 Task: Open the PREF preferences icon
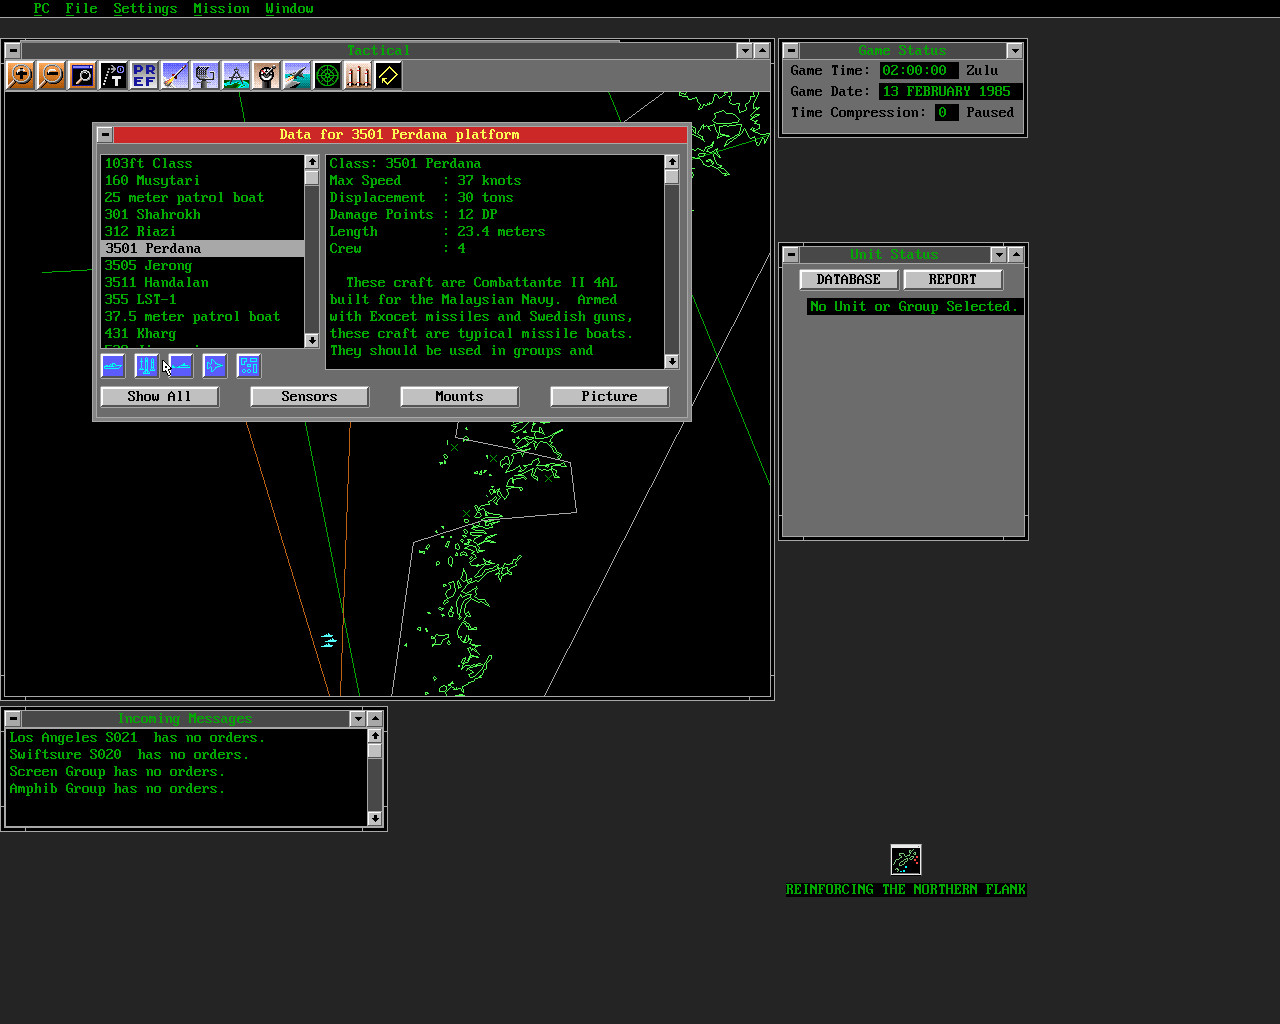coord(144,75)
